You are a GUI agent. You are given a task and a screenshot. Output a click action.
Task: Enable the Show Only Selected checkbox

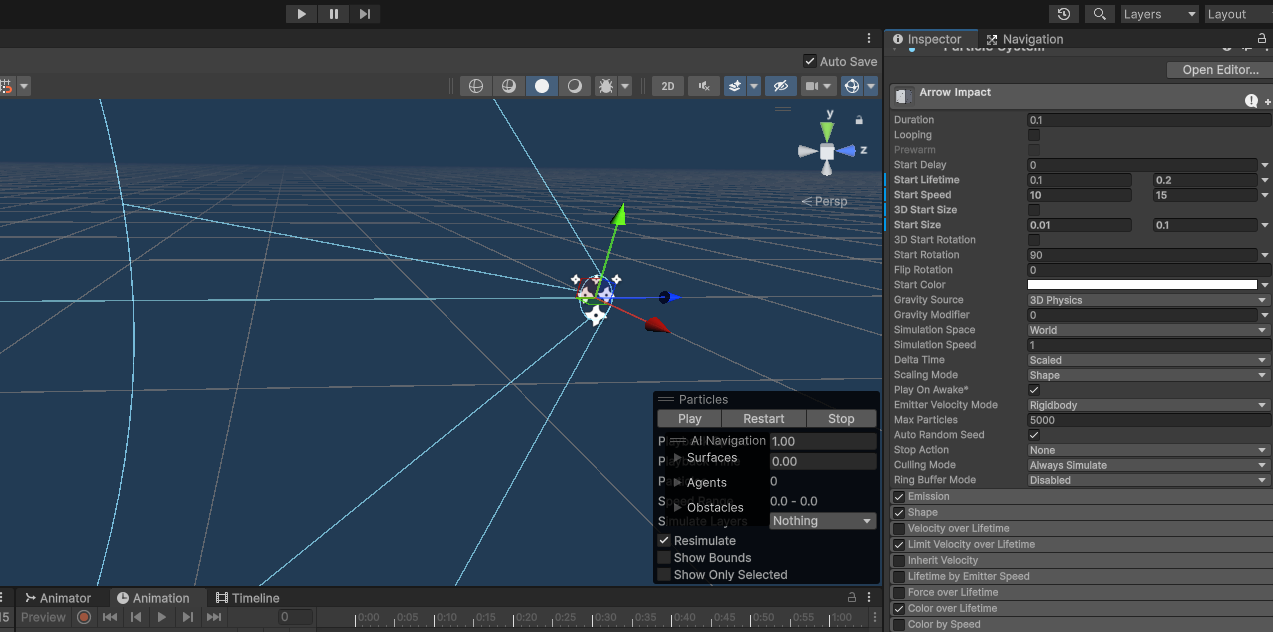click(664, 575)
